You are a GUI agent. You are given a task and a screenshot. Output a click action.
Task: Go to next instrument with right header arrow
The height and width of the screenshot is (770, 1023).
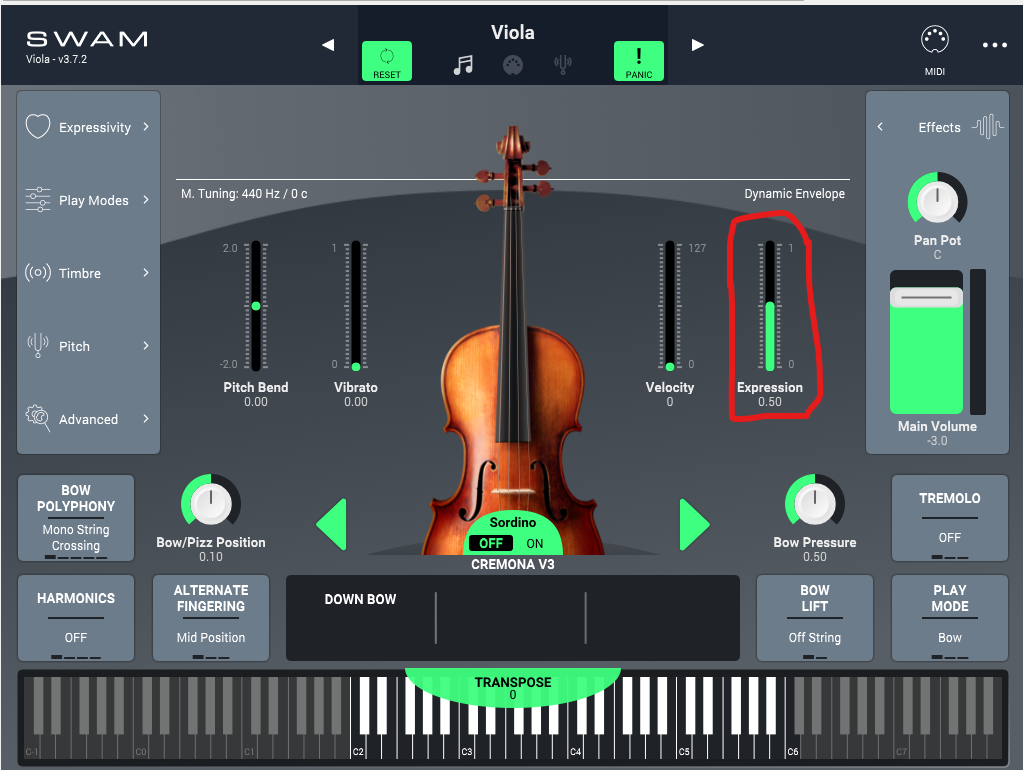tap(697, 45)
